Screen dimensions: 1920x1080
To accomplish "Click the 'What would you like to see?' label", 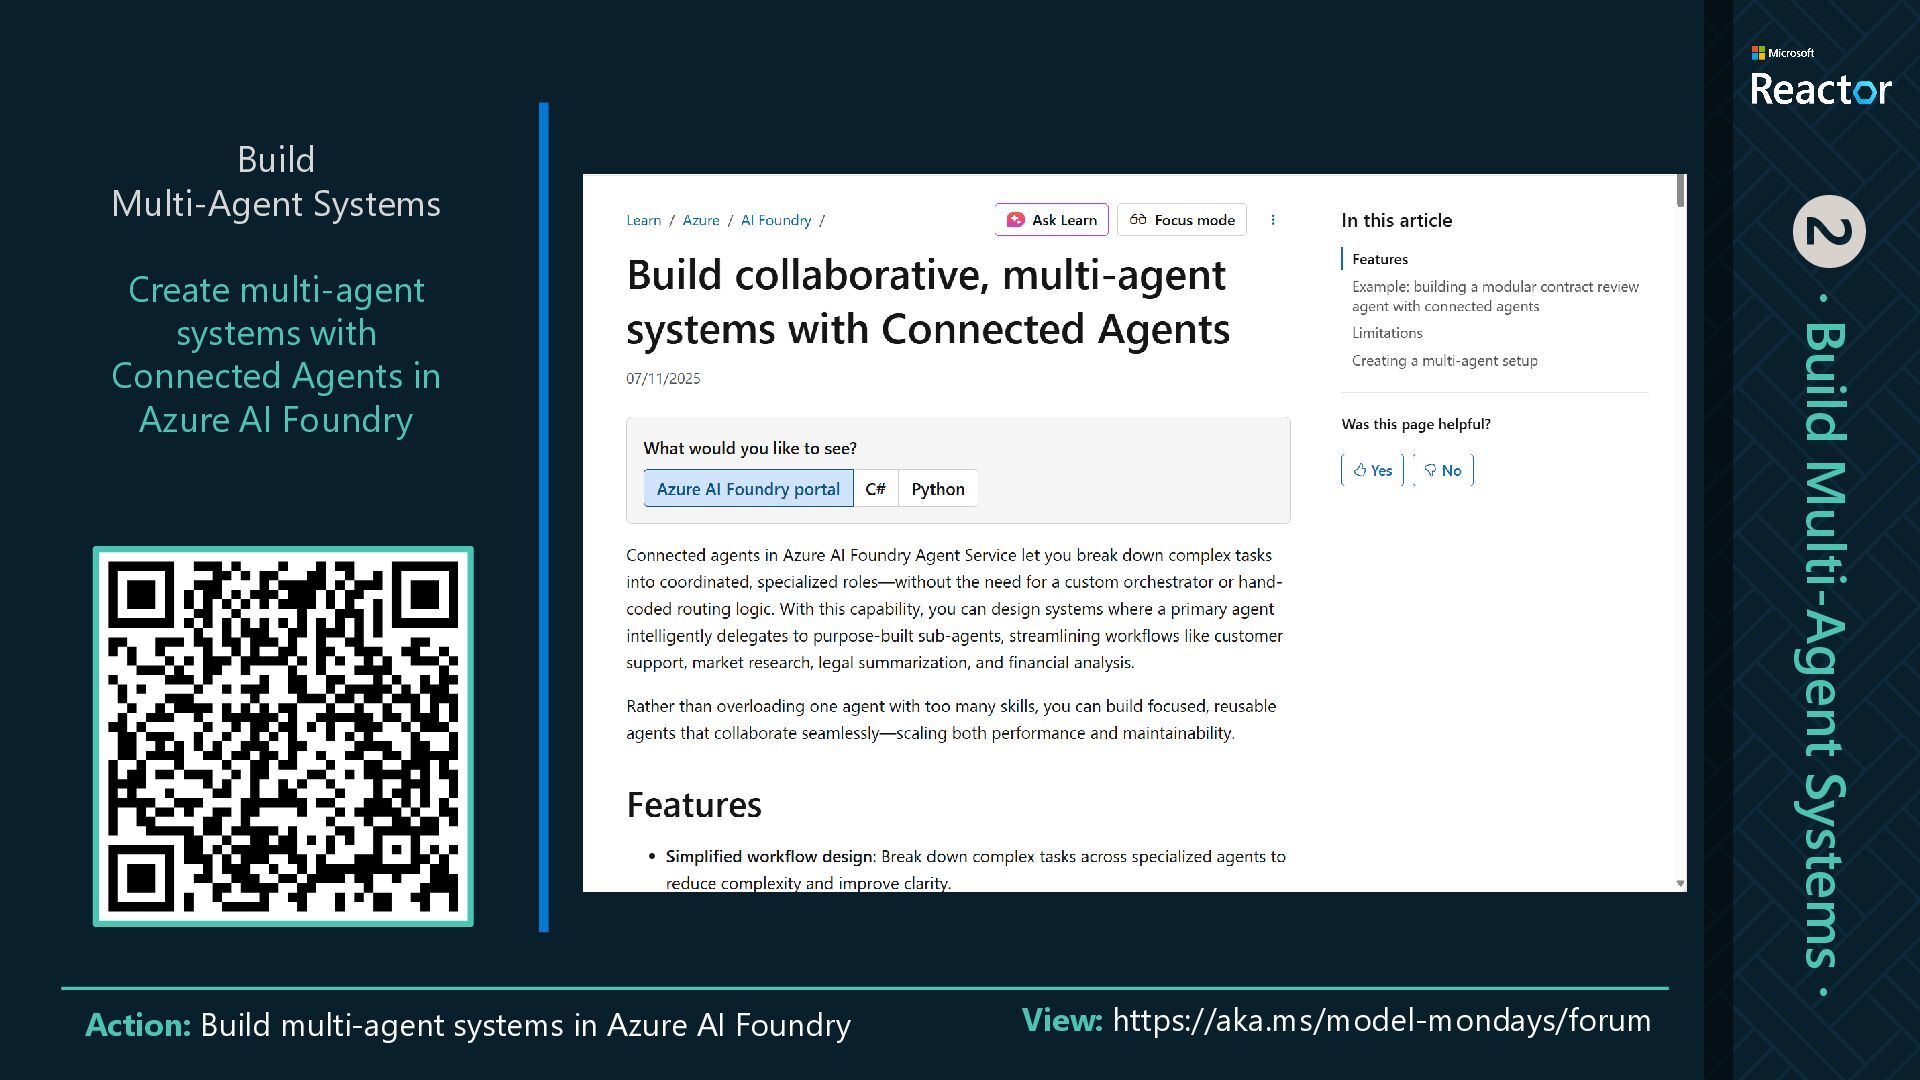I will point(750,448).
